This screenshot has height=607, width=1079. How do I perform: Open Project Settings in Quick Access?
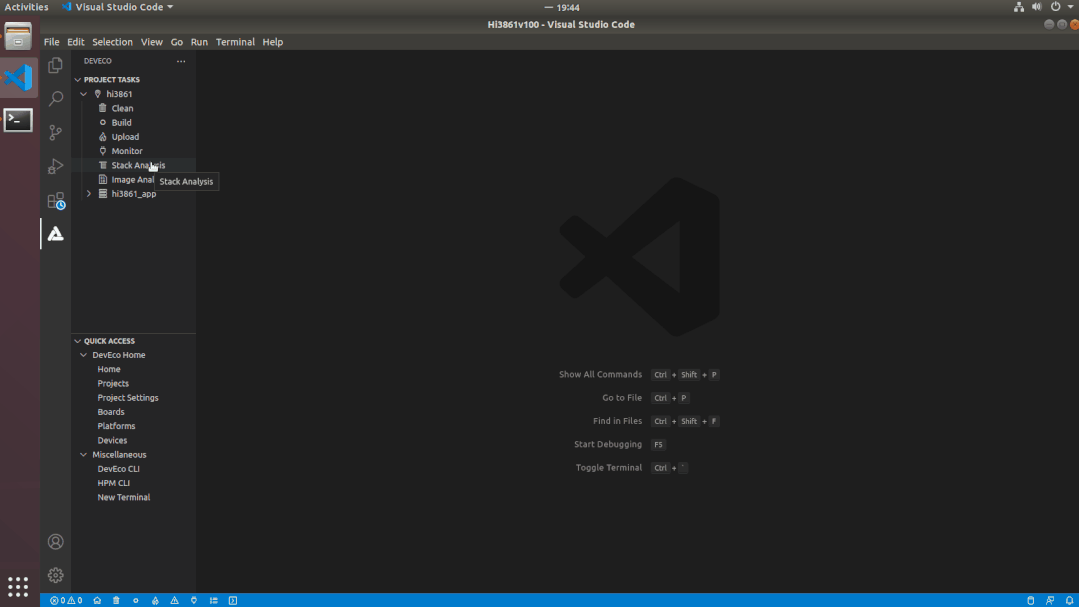(x=128, y=398)
